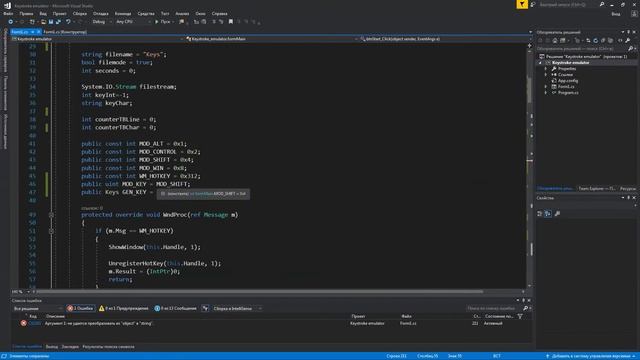Open the Файл menu
The height and width of the screenshot is (360, 640).
coord(8,13)
